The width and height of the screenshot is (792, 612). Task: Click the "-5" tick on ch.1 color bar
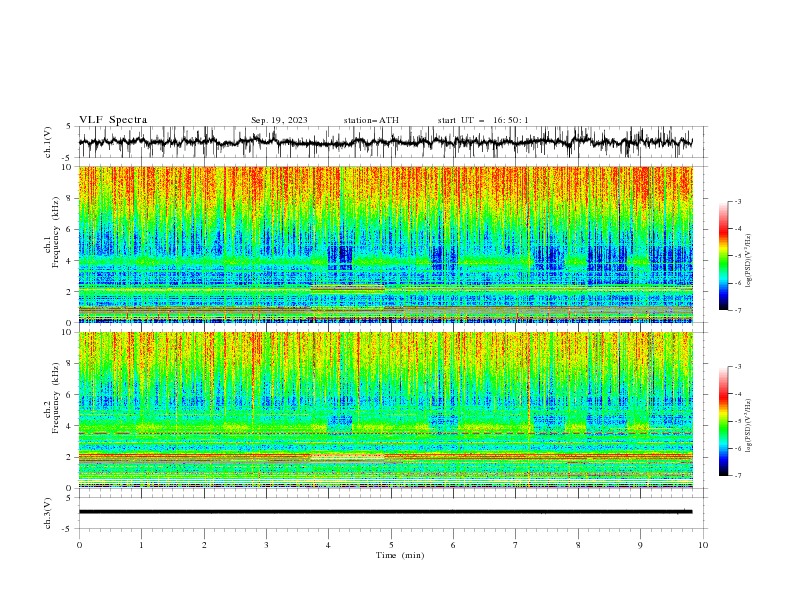pos(737,256)
